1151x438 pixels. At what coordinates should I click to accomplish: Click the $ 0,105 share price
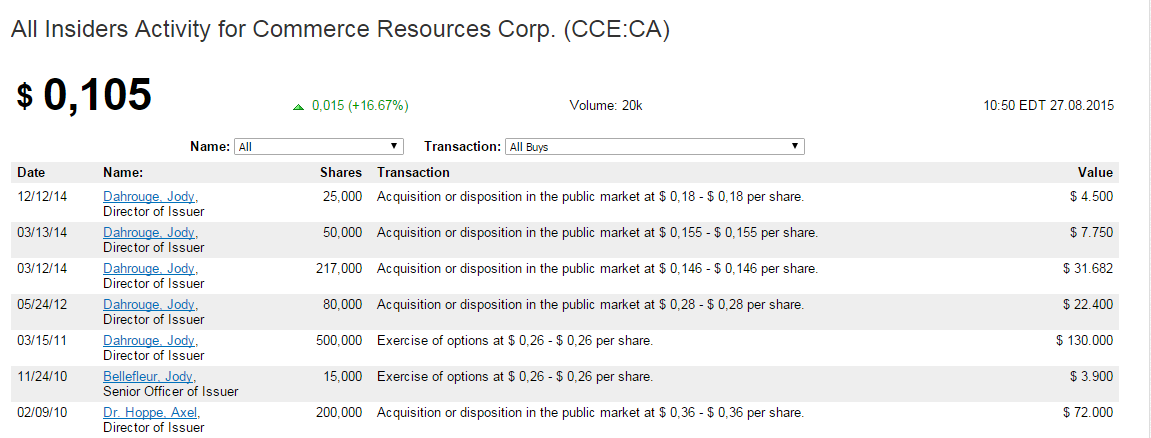84,95
